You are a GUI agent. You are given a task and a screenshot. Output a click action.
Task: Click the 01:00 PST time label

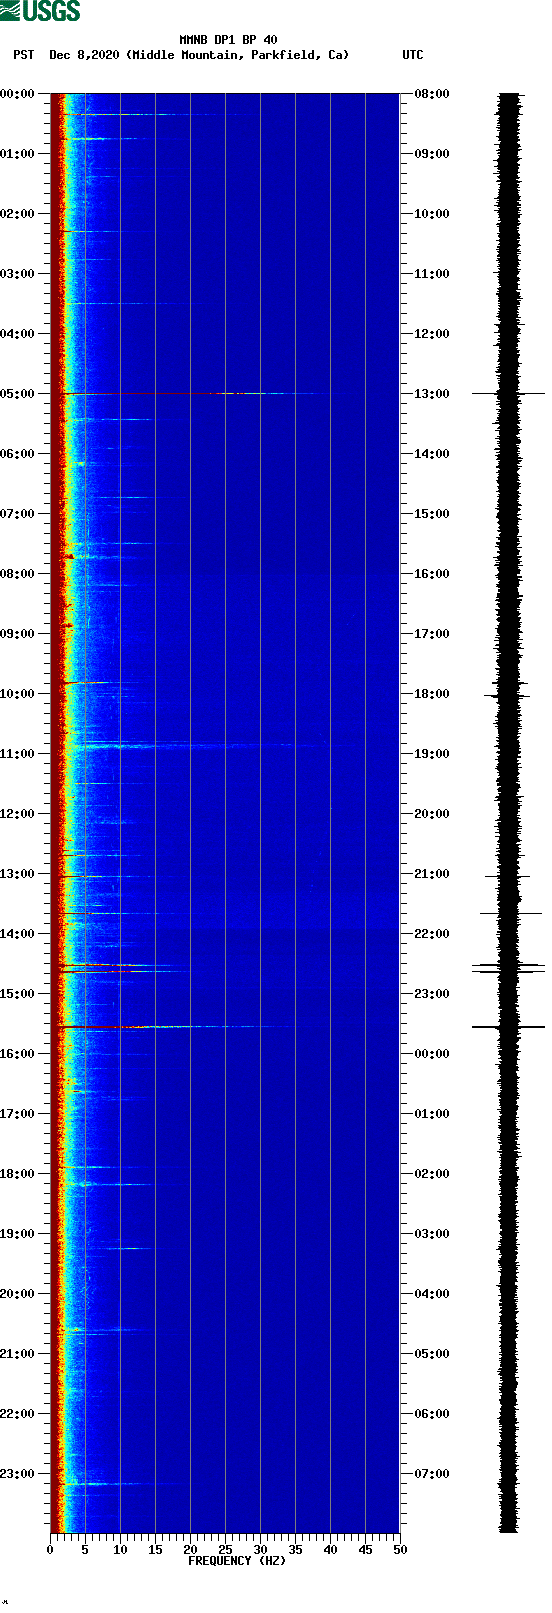(17, 154)
